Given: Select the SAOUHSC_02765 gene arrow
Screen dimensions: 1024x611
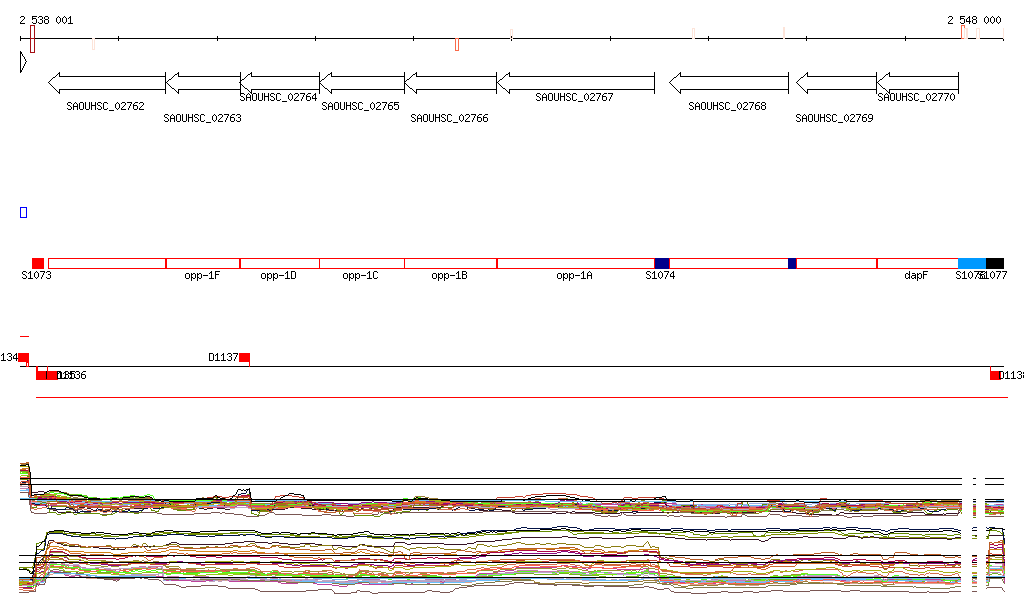Looking at the screenshot, I should pos(362,82).
